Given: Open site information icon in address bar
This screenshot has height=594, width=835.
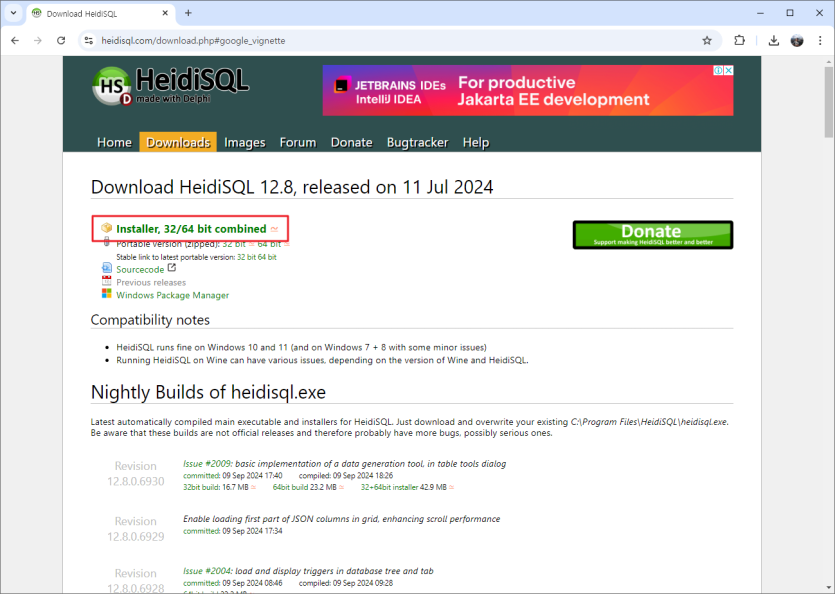Looking at the screenshot, I should tap(89, 40).
